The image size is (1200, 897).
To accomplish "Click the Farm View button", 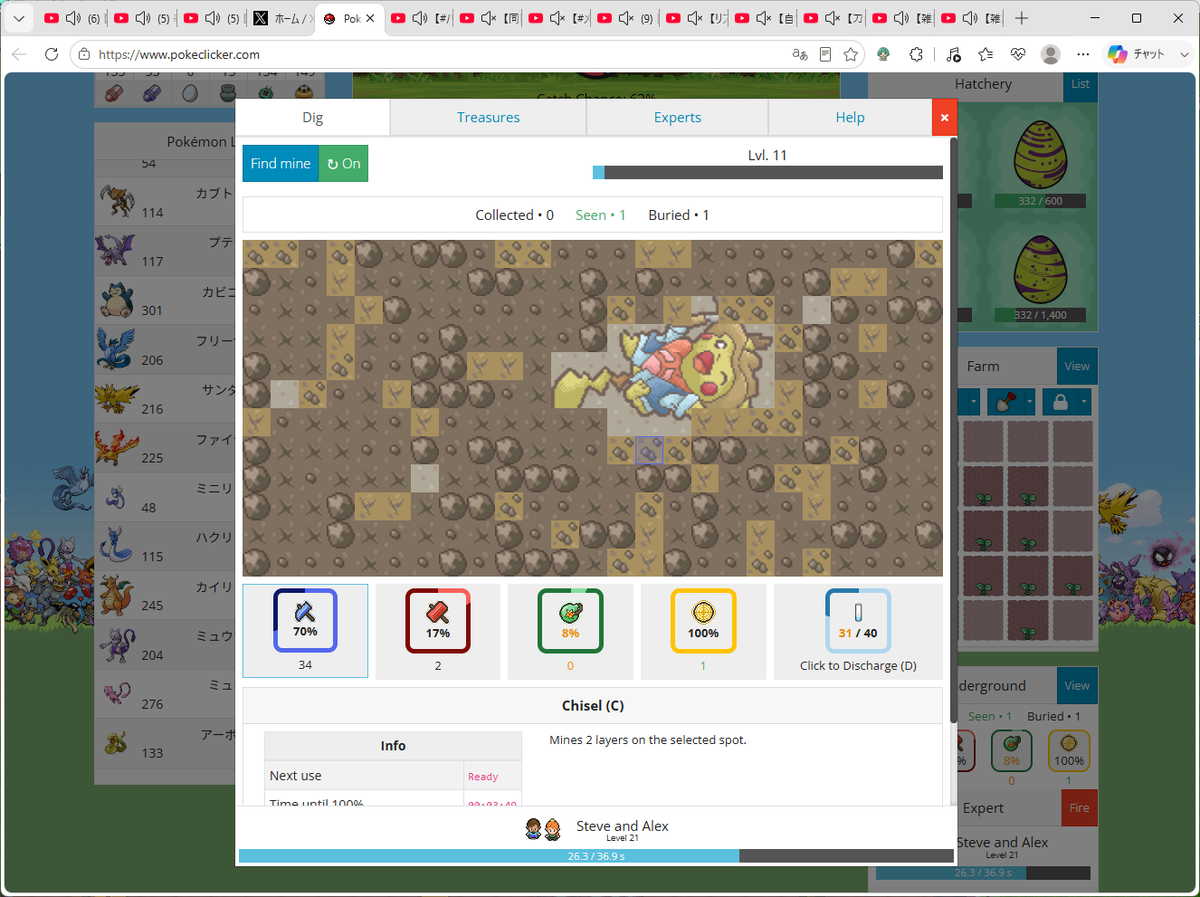I will tap(1077, 366).
